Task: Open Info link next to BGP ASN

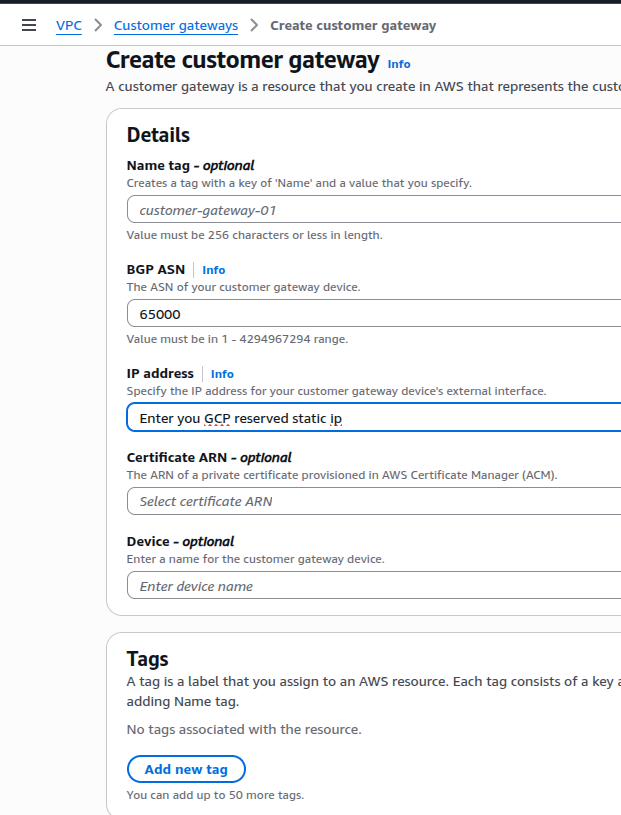Action: [x=214, y=270]
